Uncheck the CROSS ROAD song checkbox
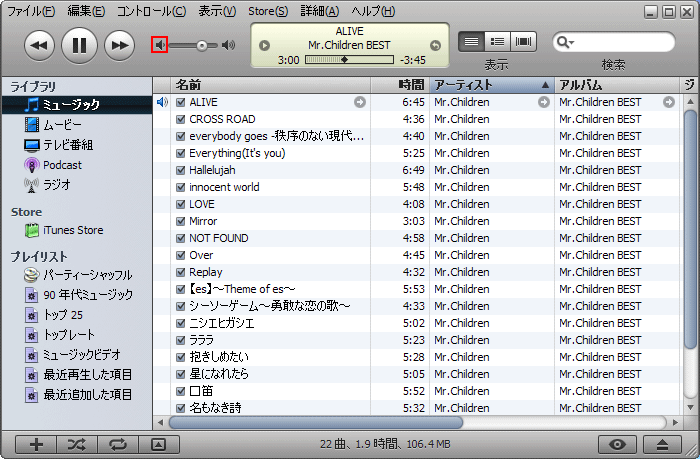The image size is (700, 459). coord(180,119)
